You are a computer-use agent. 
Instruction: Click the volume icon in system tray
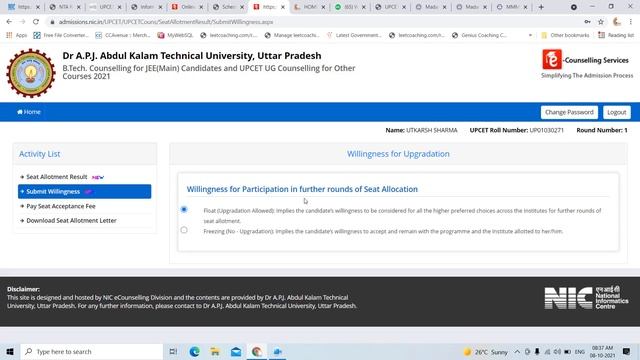pyautogui.click(x=557, y=352)
